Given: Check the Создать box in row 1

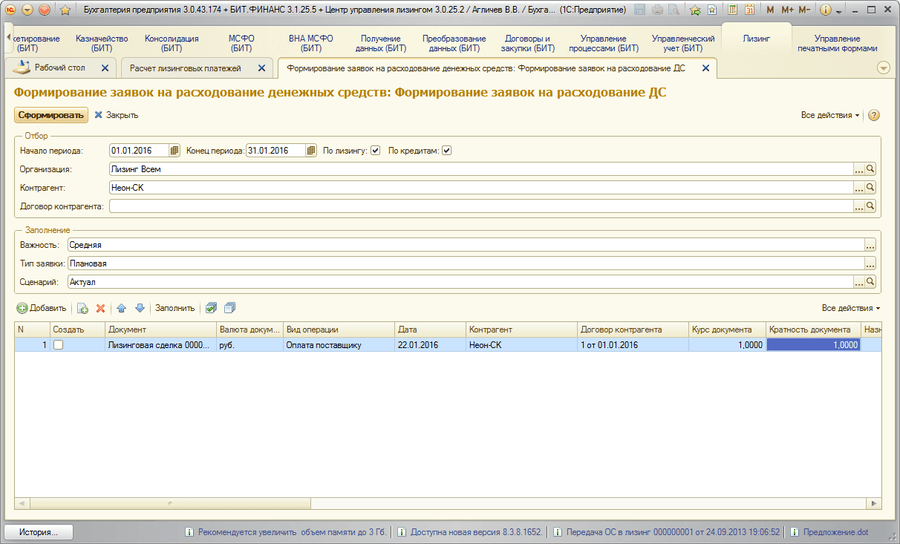Looking at the screenshot, I should [x=58, y=345].
